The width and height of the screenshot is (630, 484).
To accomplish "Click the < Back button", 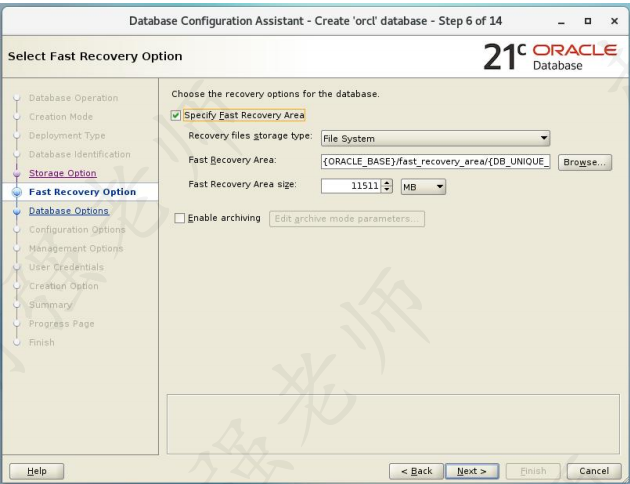I will pyautogui.click(x=416, y=471).
